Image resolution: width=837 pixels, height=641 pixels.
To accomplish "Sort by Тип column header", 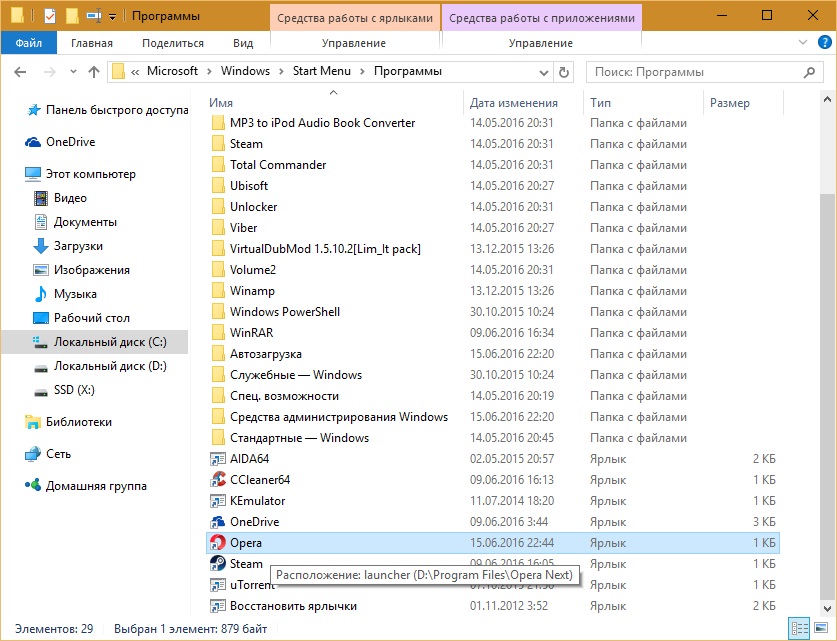I will [x=644, y=103].
